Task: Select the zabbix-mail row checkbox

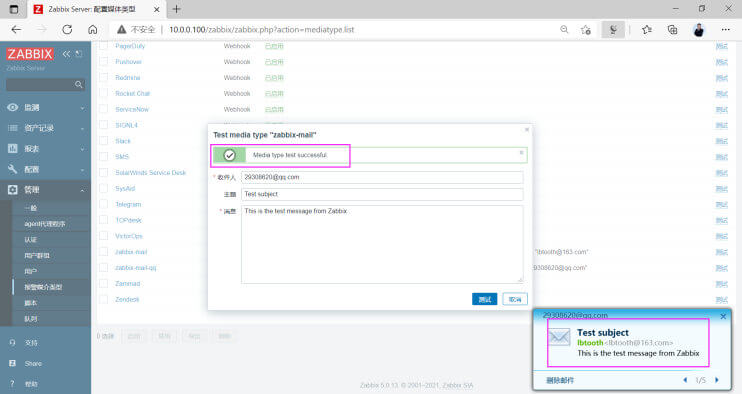Action: coord(104,252)
